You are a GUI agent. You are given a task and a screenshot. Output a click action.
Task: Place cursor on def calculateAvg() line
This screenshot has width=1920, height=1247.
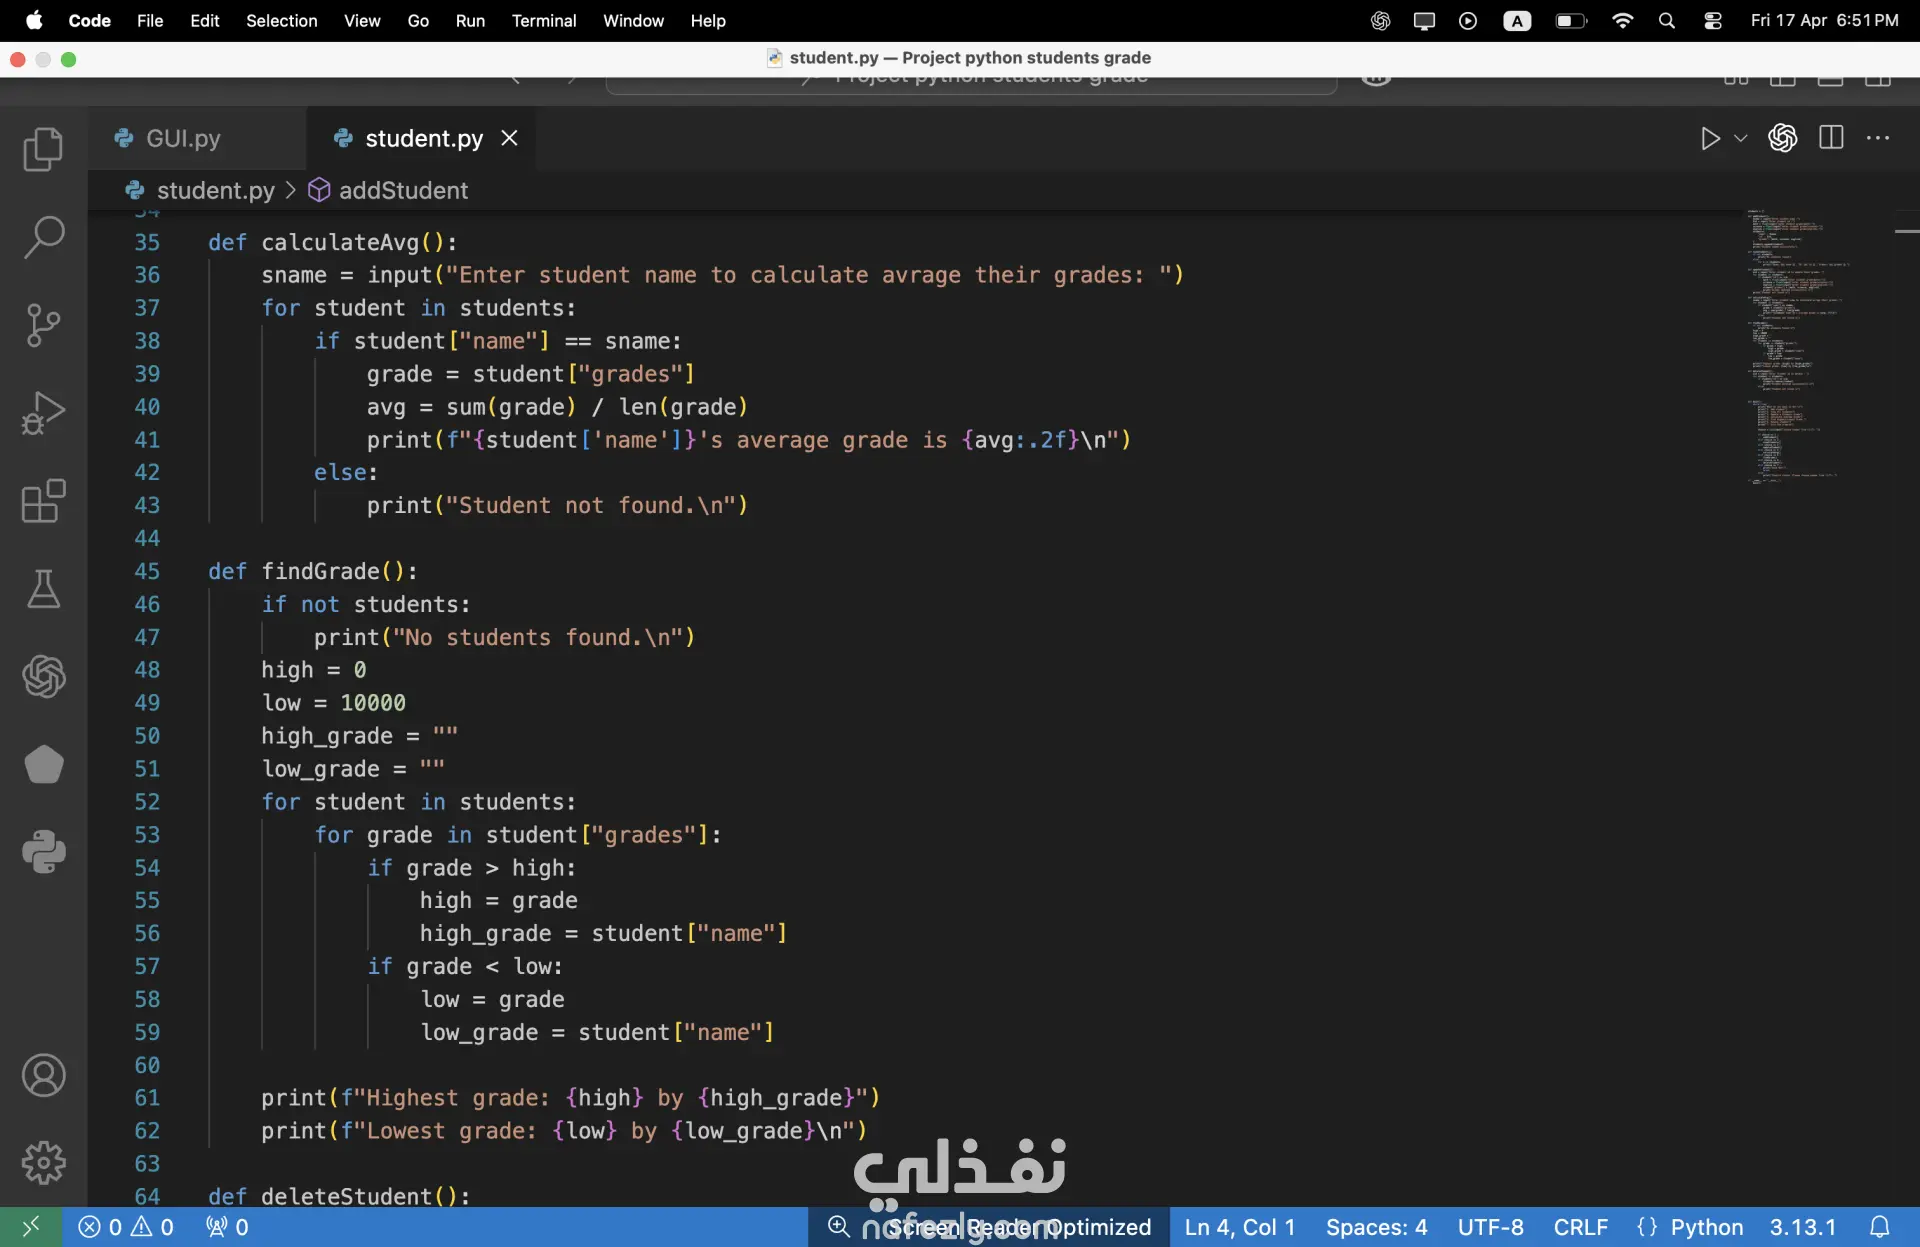(332, 242)
